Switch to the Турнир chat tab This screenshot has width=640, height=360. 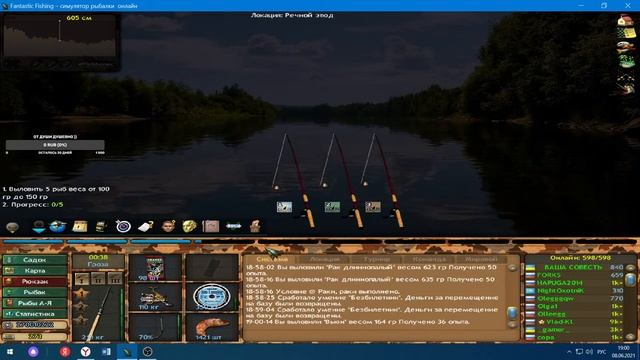(377, 259)
